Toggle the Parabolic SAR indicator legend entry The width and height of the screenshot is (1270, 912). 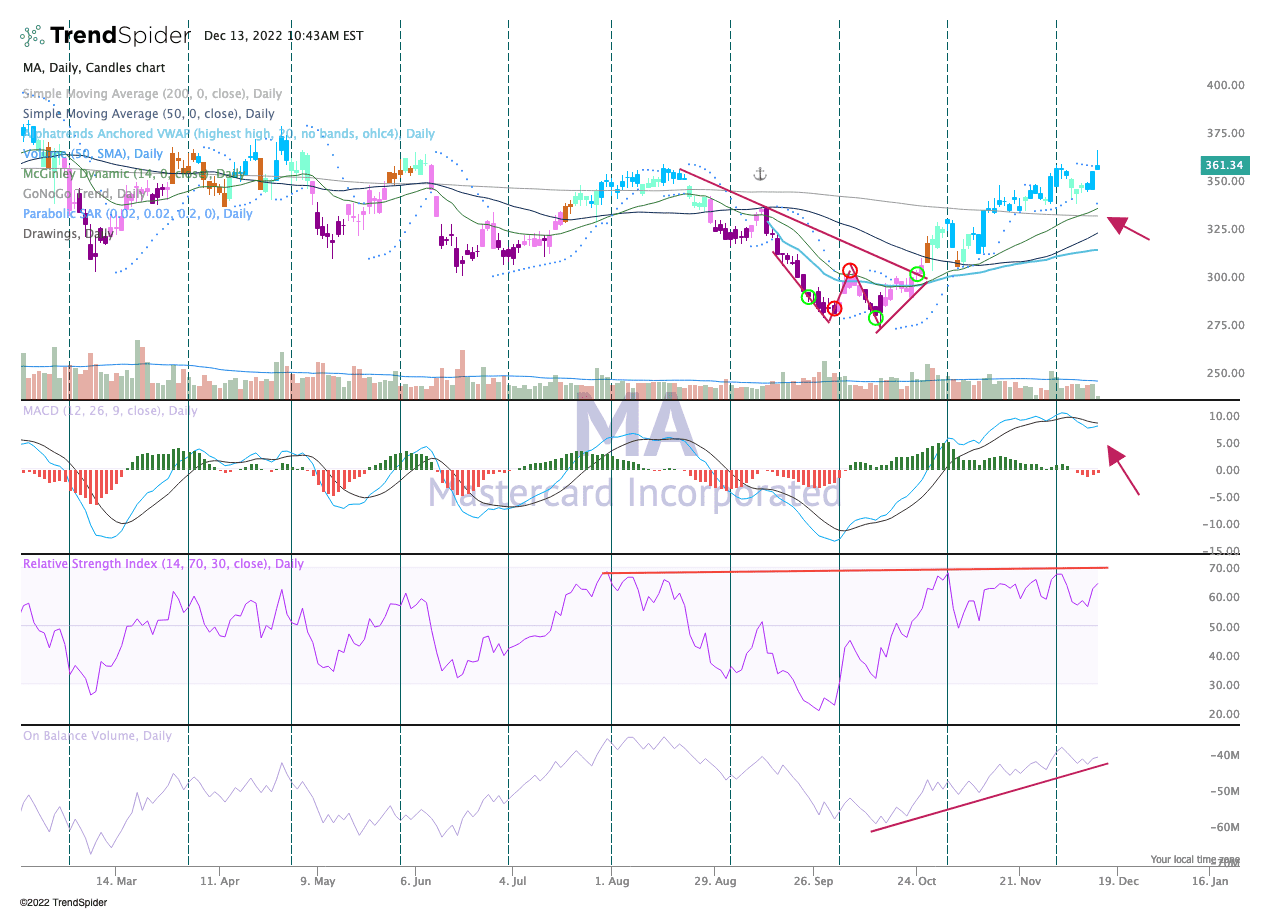(x=138, y=214)
